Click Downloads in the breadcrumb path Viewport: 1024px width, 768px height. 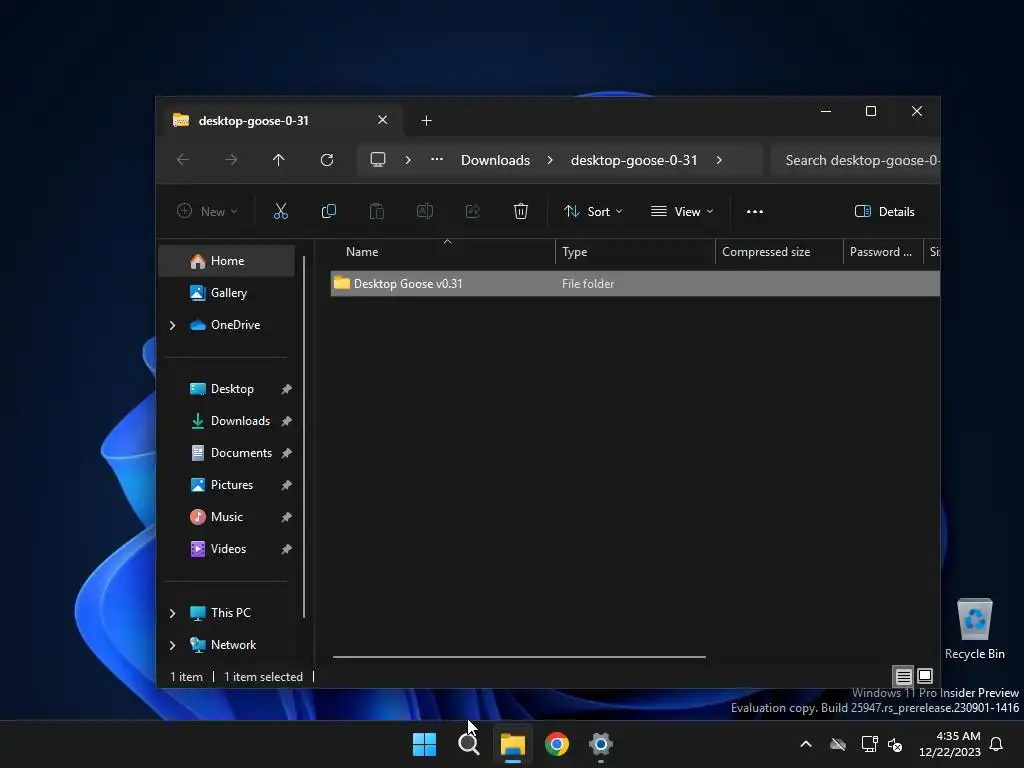[x=495, y=160]
